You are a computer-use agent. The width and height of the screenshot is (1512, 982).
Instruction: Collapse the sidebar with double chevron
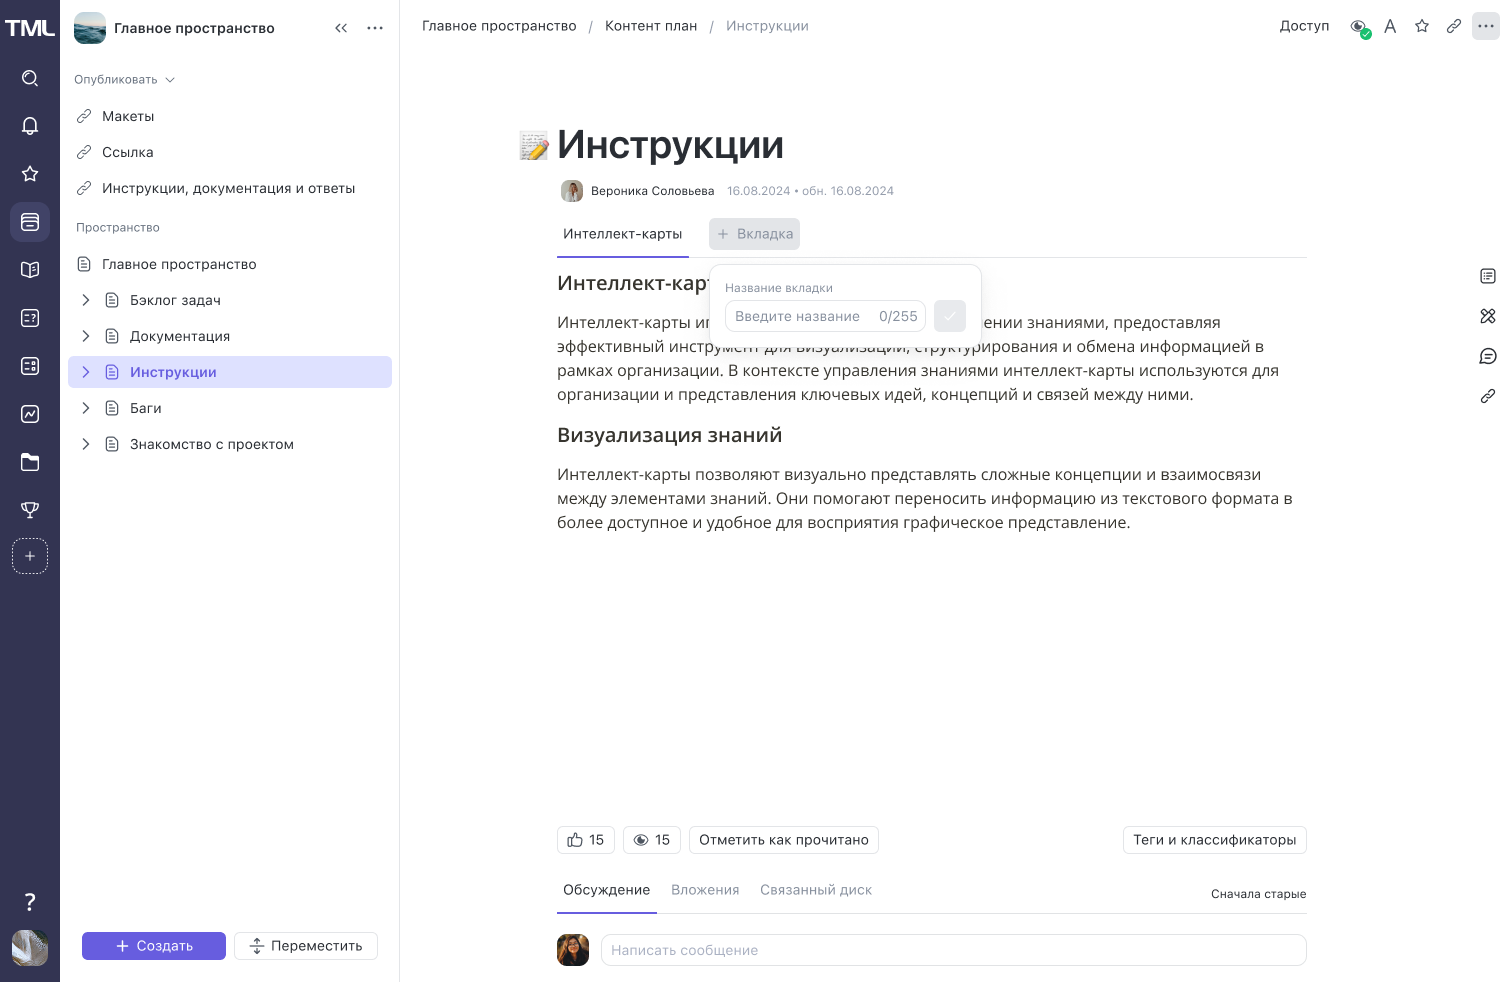point(341,28)
